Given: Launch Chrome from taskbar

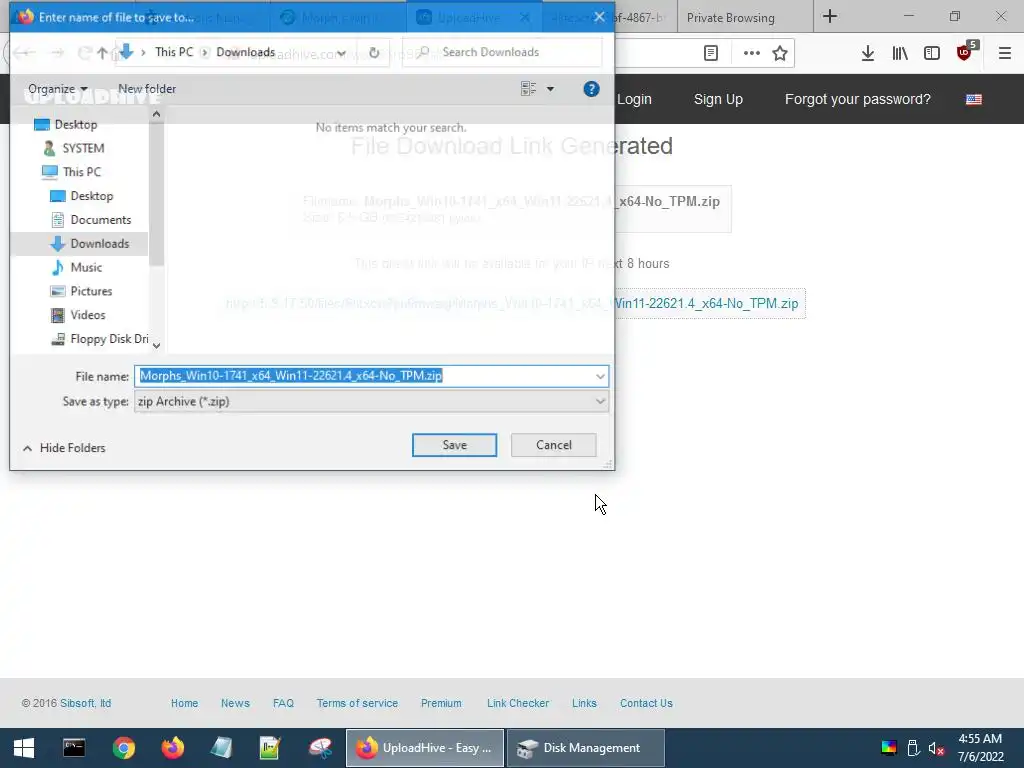Looking at the screenshot, I should (123, 748).
